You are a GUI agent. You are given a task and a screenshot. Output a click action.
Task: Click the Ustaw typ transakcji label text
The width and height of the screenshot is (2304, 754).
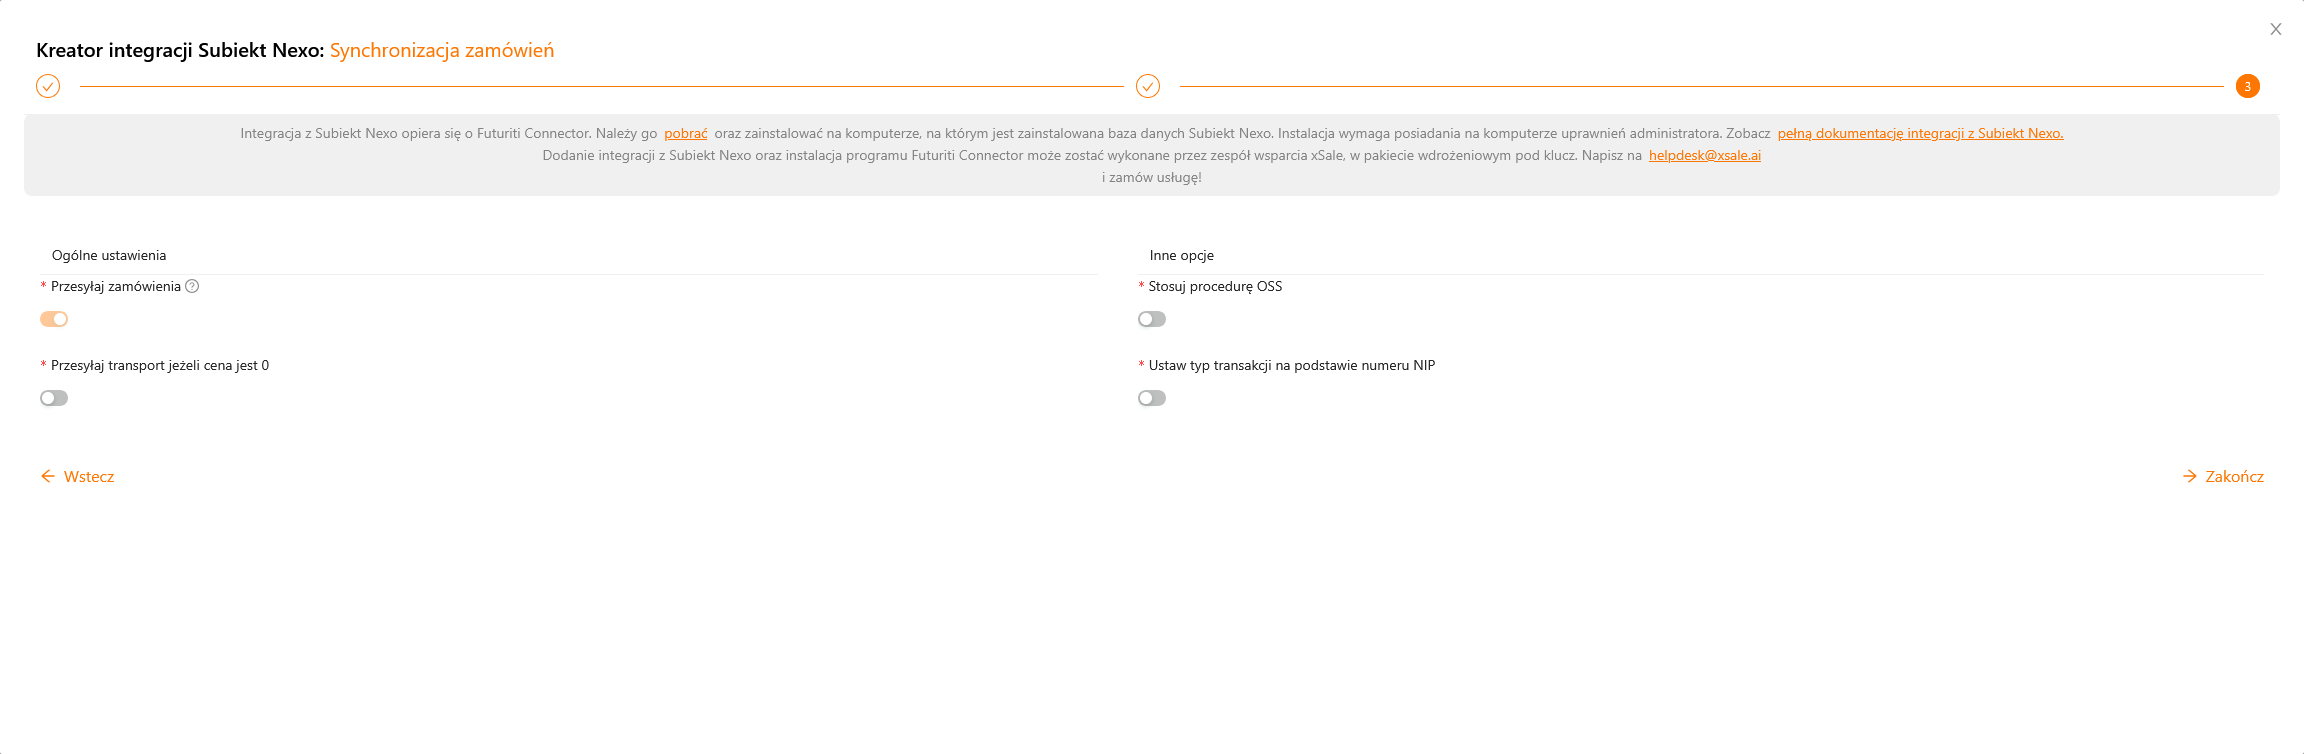(1291, 365)
